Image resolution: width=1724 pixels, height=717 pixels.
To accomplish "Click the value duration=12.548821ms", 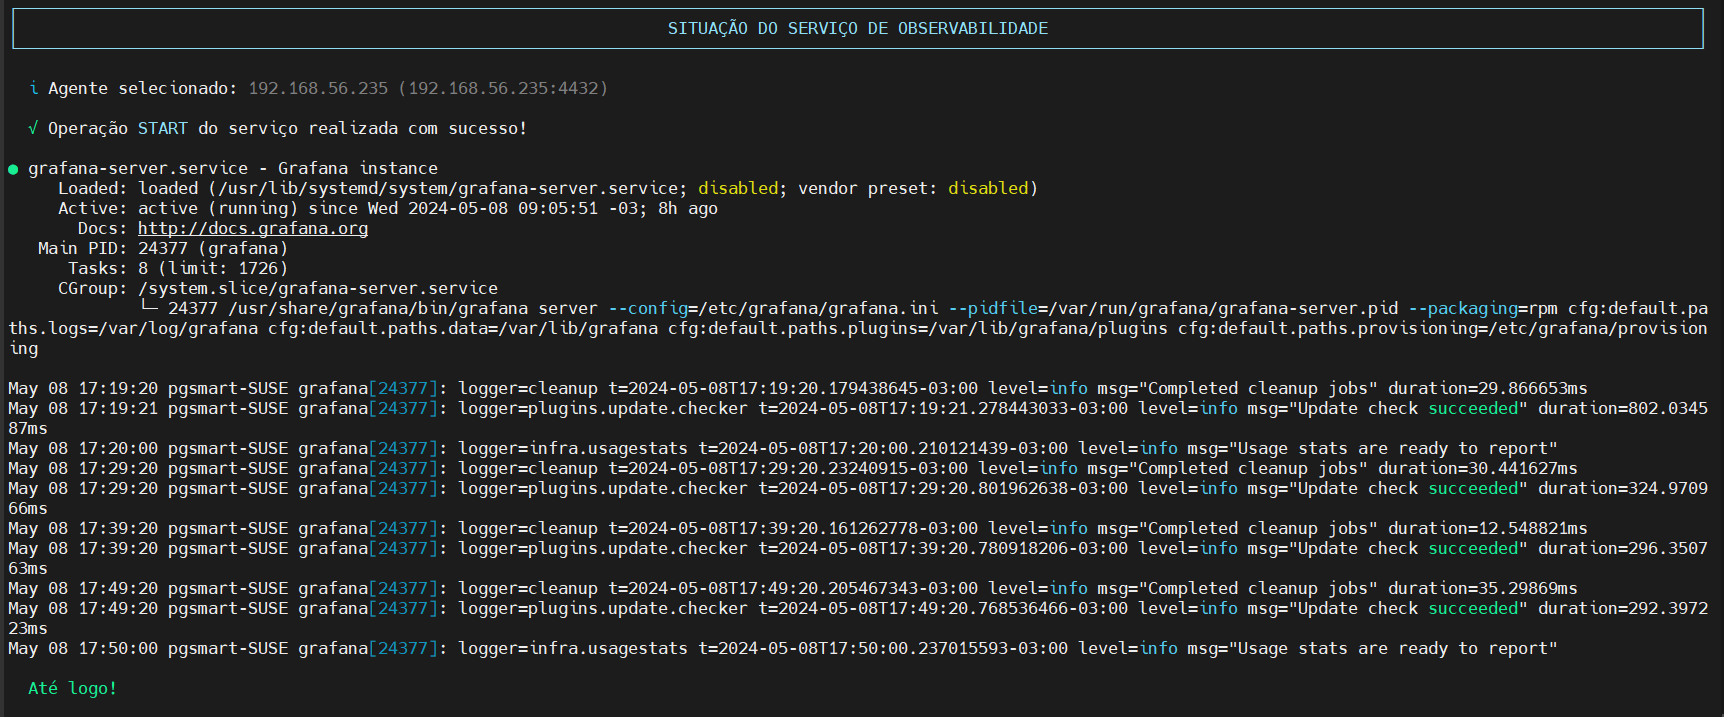I will 1488,528.
